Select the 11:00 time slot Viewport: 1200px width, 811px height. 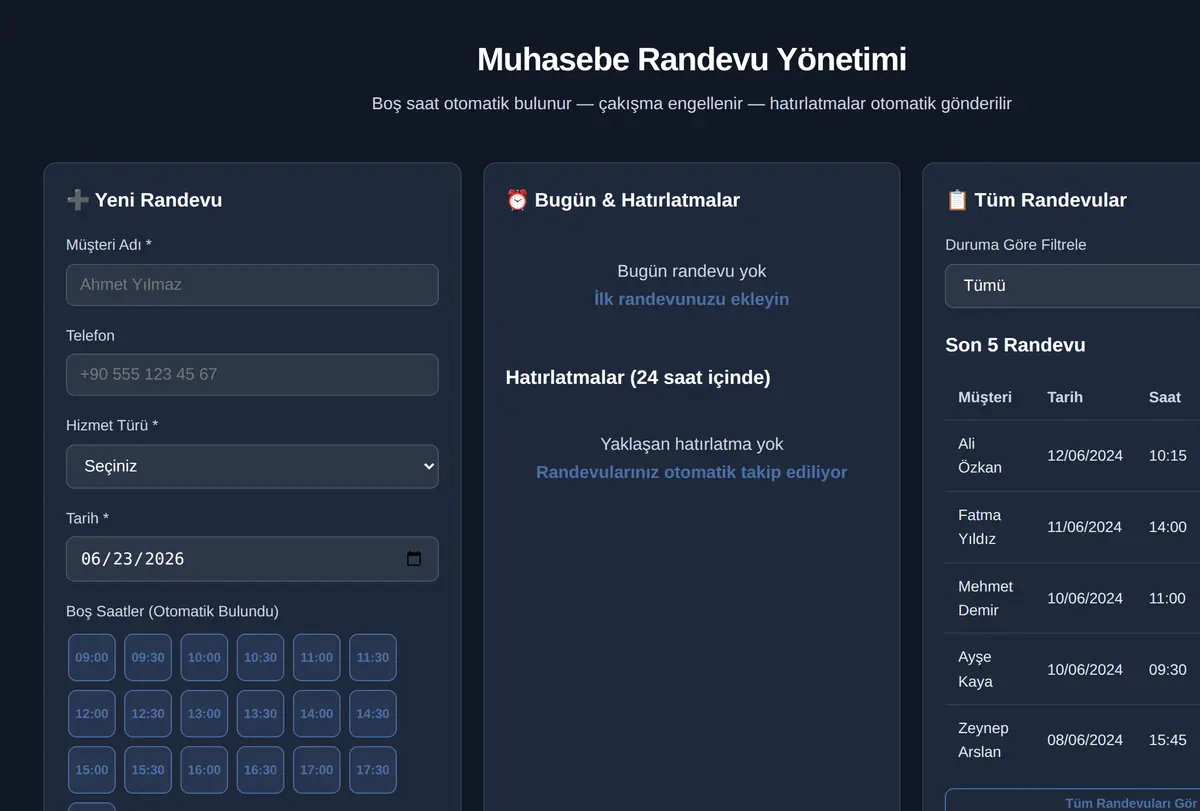pos(317,658)
